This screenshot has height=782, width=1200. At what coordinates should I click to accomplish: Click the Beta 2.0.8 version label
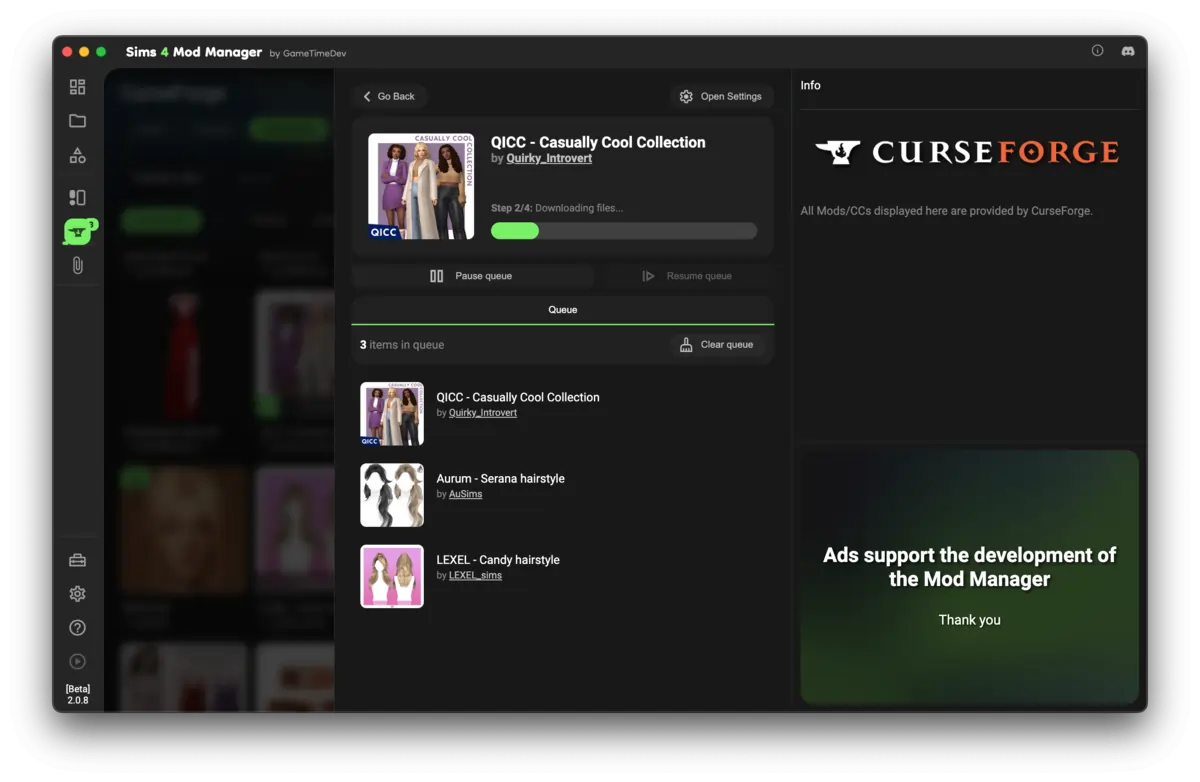click(x=77, y=694)
